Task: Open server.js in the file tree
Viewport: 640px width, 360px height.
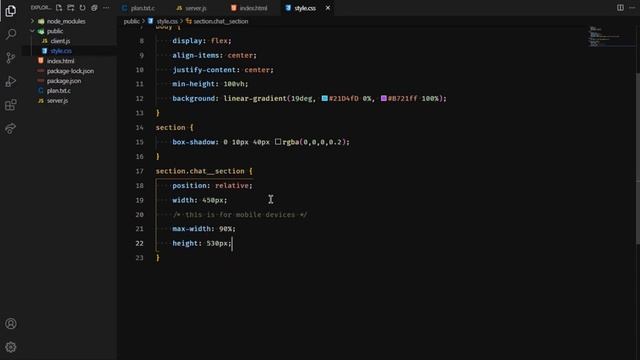Action: (57, 101)
